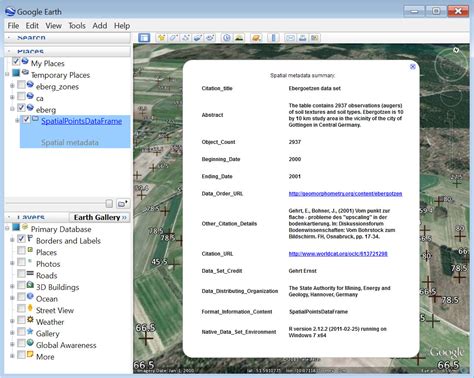Open the geomorphometry.org Data_Order_URL link
The height and width of the screenshot is (378, 474).
(x=345, y=194)
